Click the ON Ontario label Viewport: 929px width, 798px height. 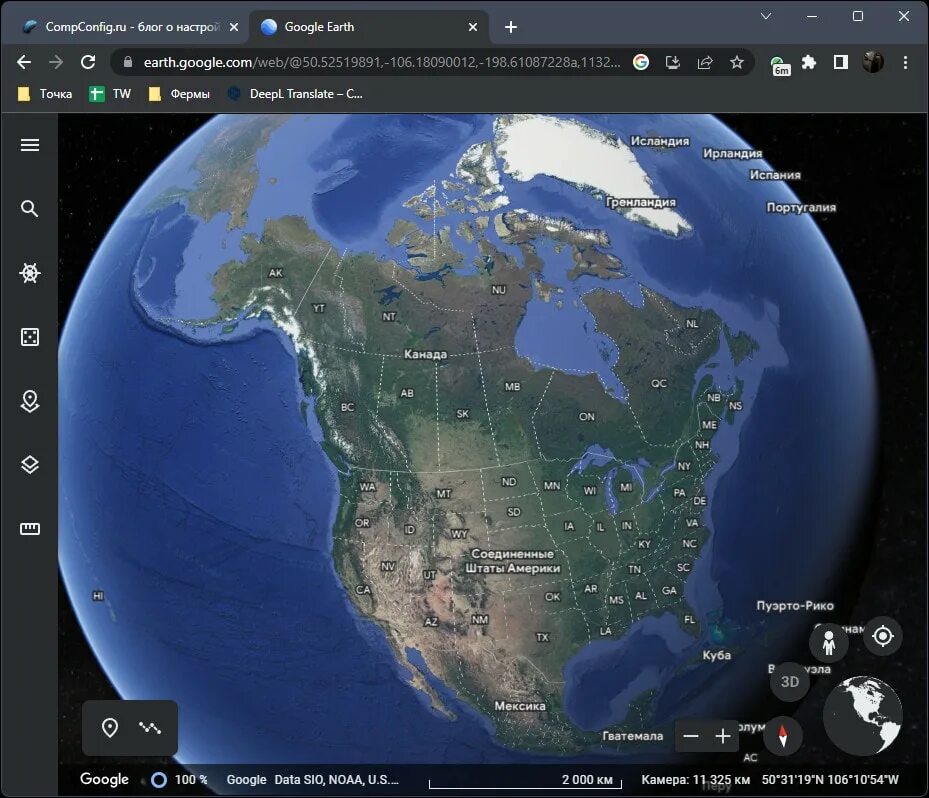(x=587, y=416)
